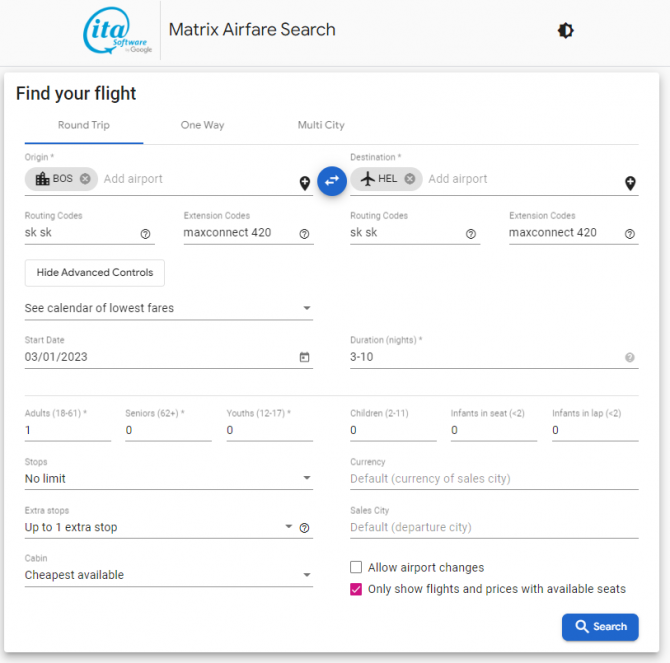
Task: Click Hide Advanced Controls button
Action: (95, 273)
